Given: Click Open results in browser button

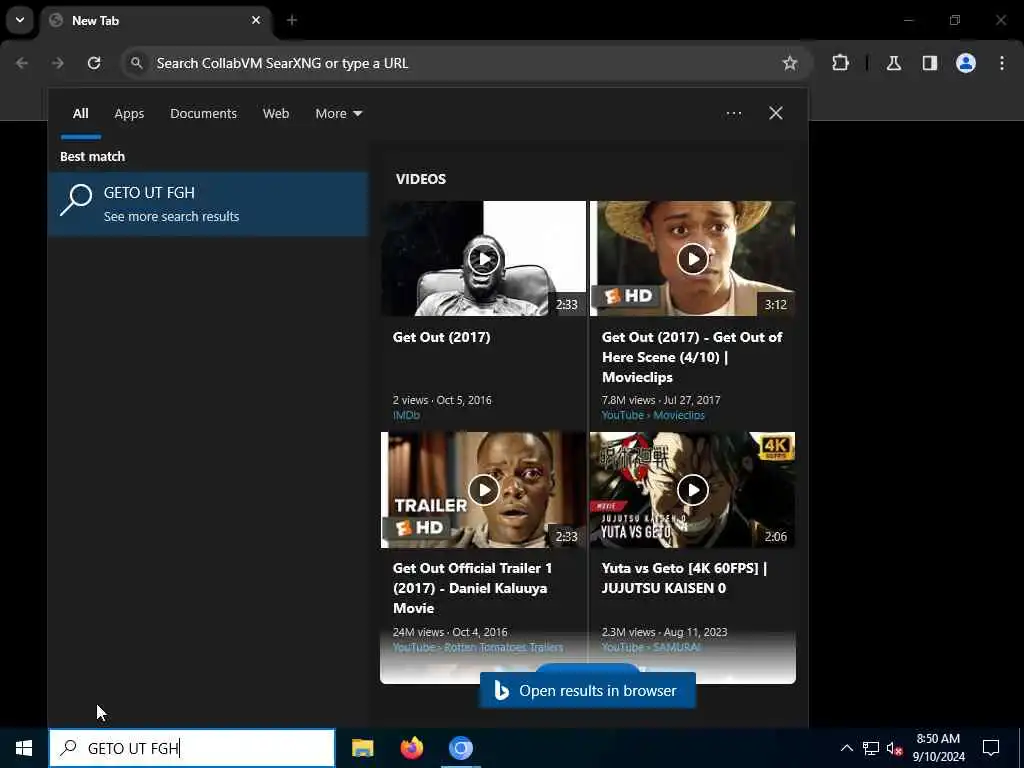Looking at the screenshot, I should click(x=587, y=690).
